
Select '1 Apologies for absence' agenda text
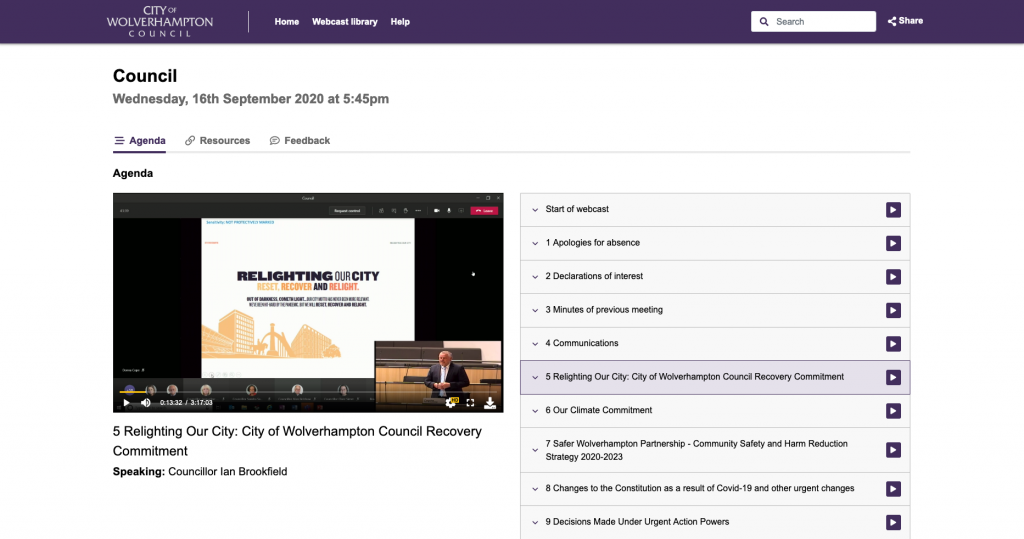pyautogui.click(x=592, y=242)
